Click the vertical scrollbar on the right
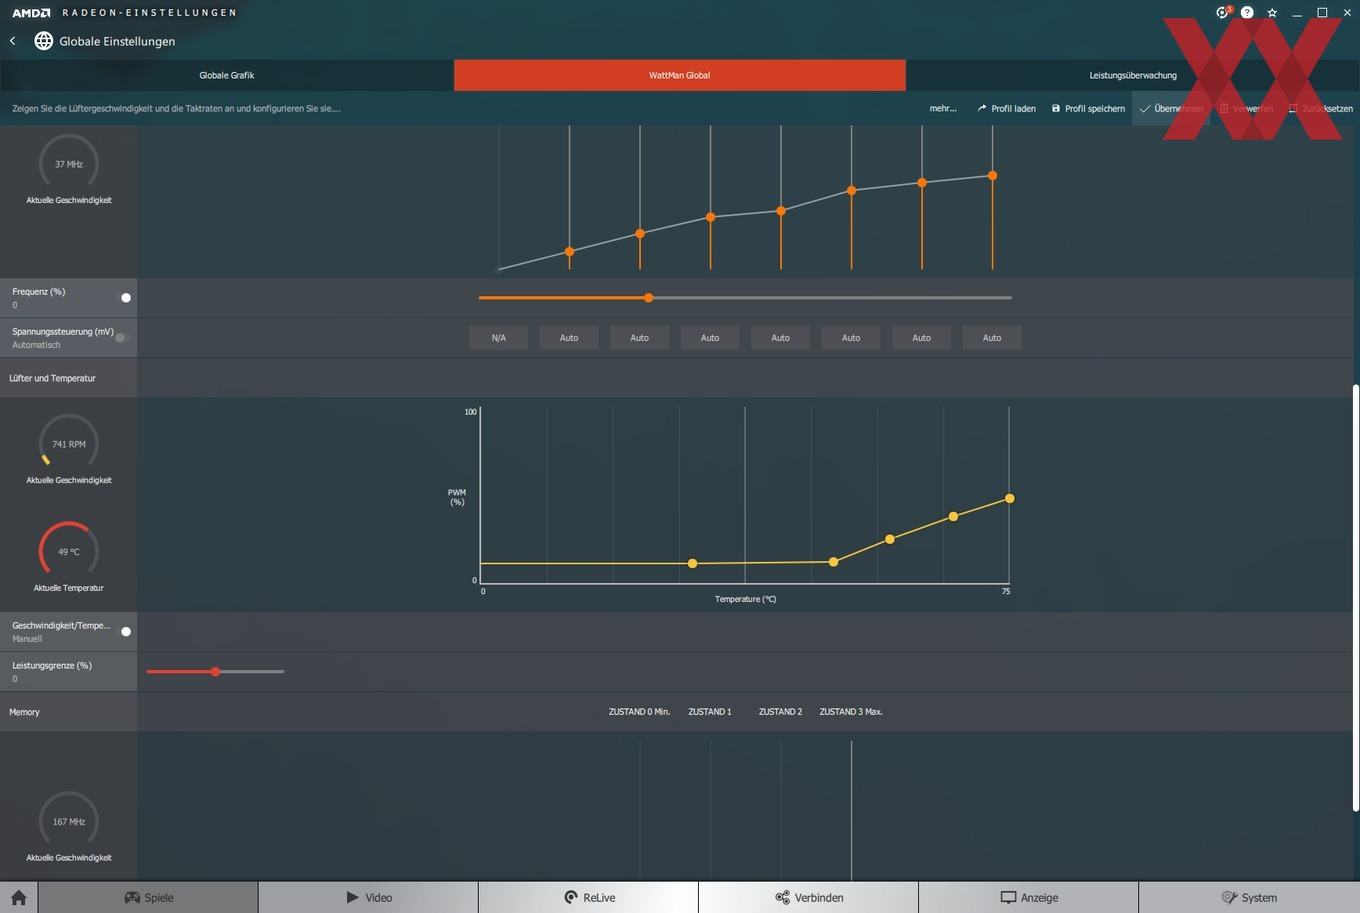The height and width of the screenshot is (913, 1360). tap(1355, 597)
